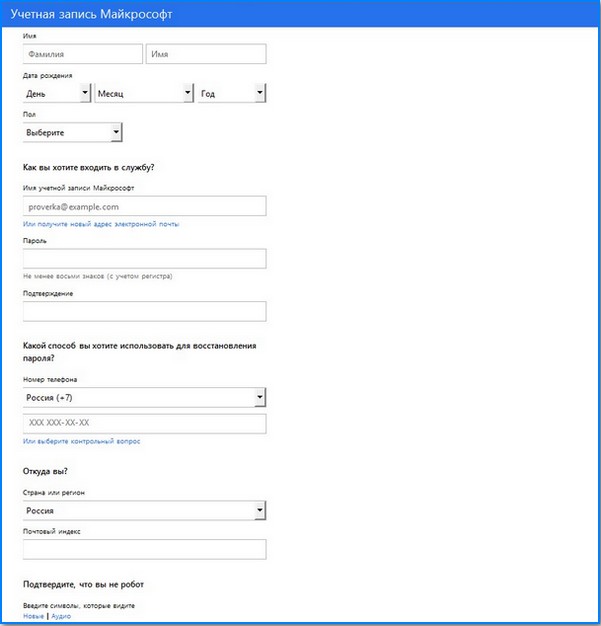Click the 'Номер телефона' field label
This screenshot has height=626, width=601.
pyautogui.click(x=50, y=380)
